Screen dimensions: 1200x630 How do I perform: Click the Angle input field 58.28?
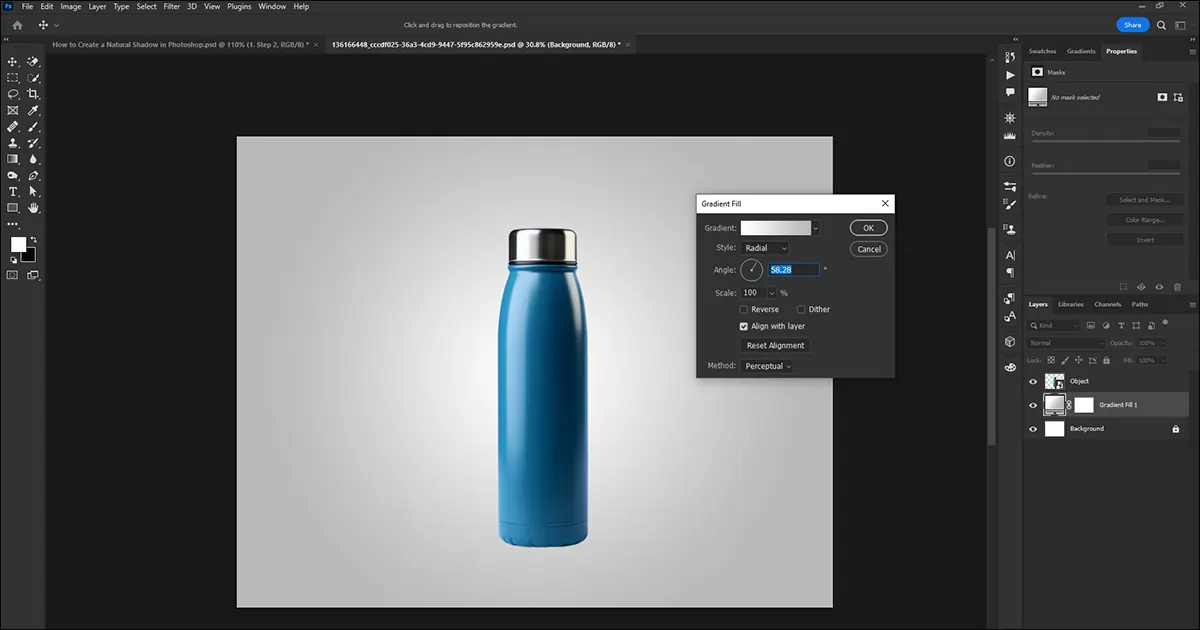(x=794, y=270)
